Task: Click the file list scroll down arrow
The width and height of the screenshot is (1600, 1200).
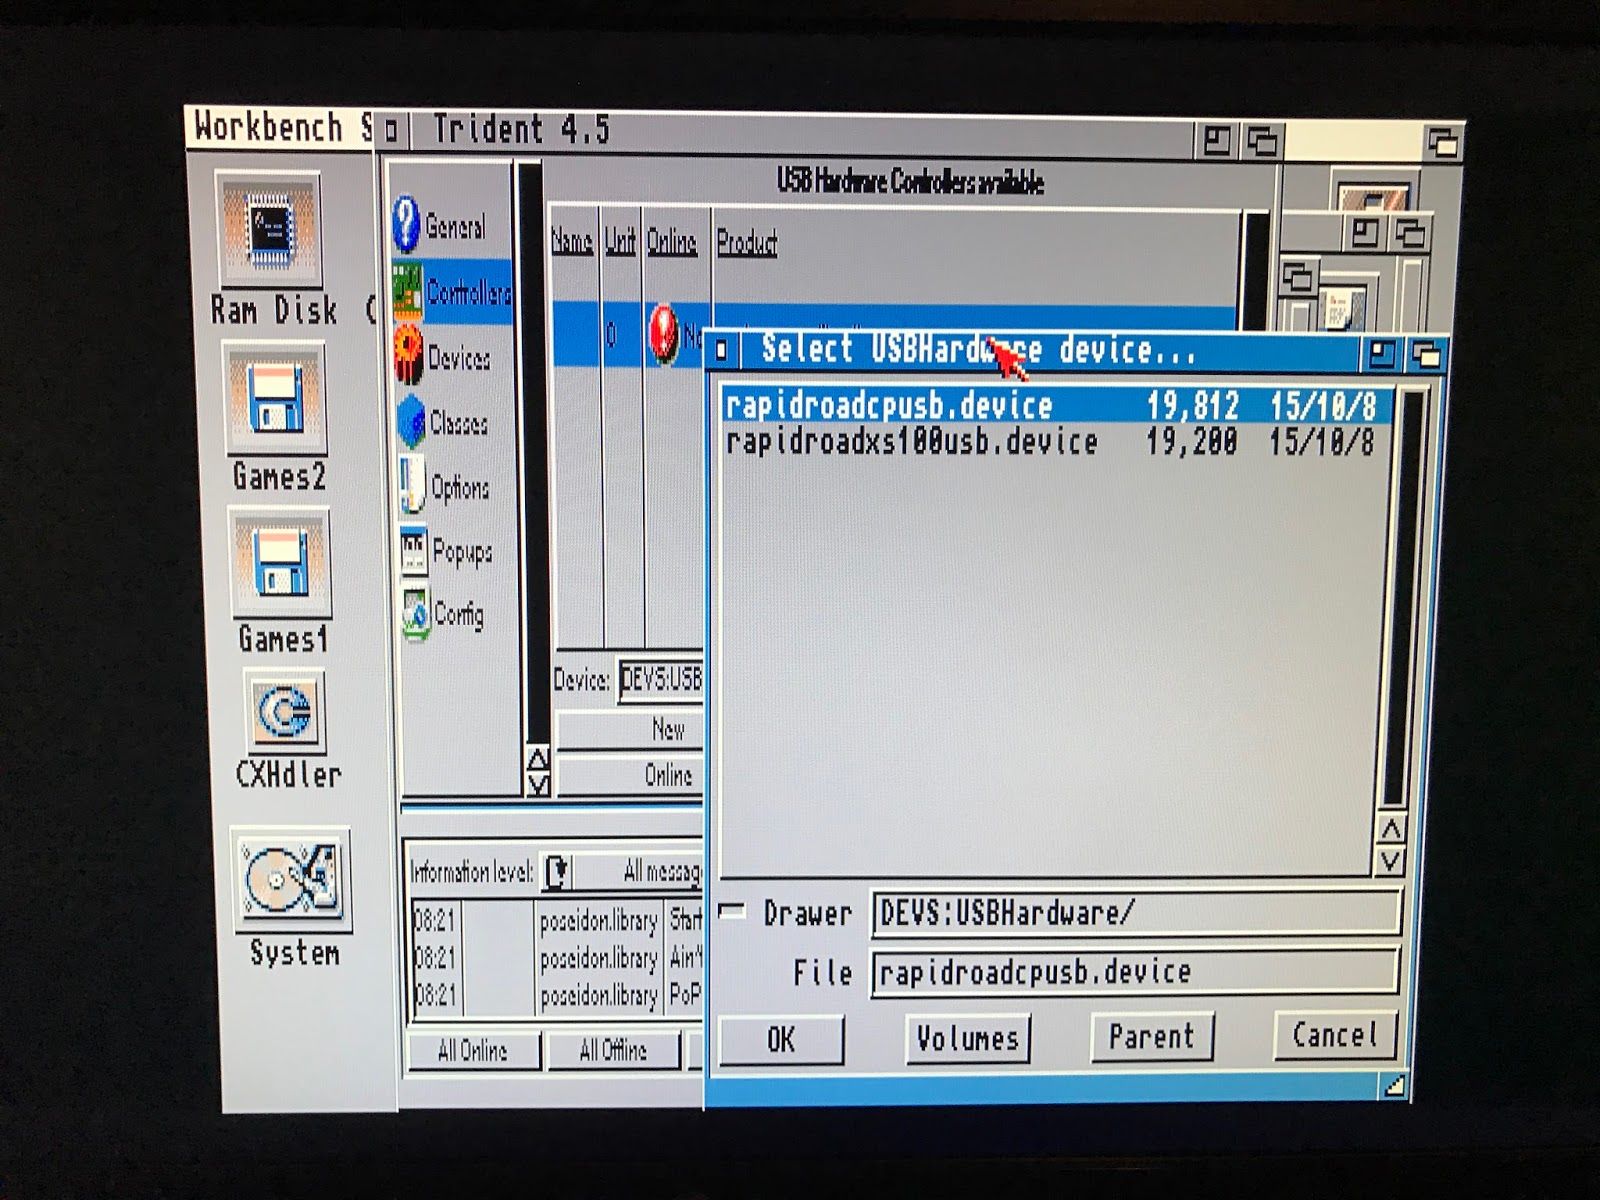Action: pyautogui.click(x=1391, y=860)
